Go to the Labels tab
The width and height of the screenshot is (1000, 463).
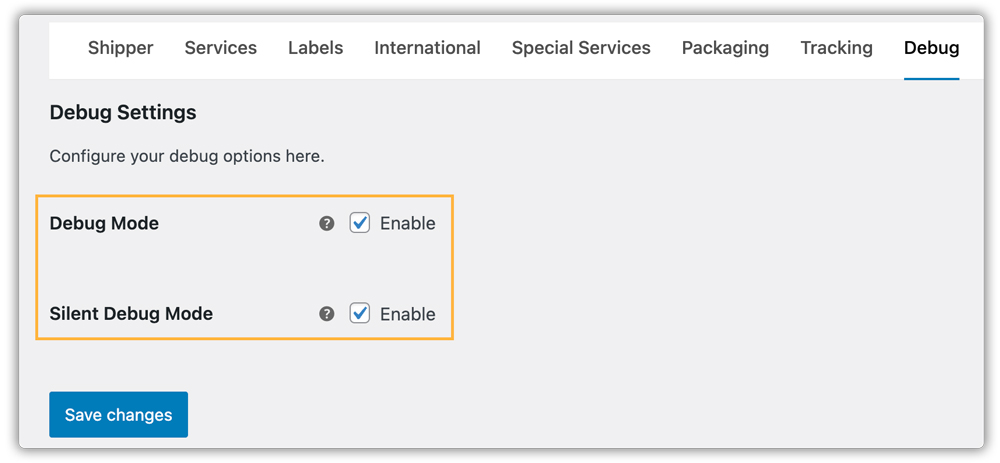(x=315, y=48)
